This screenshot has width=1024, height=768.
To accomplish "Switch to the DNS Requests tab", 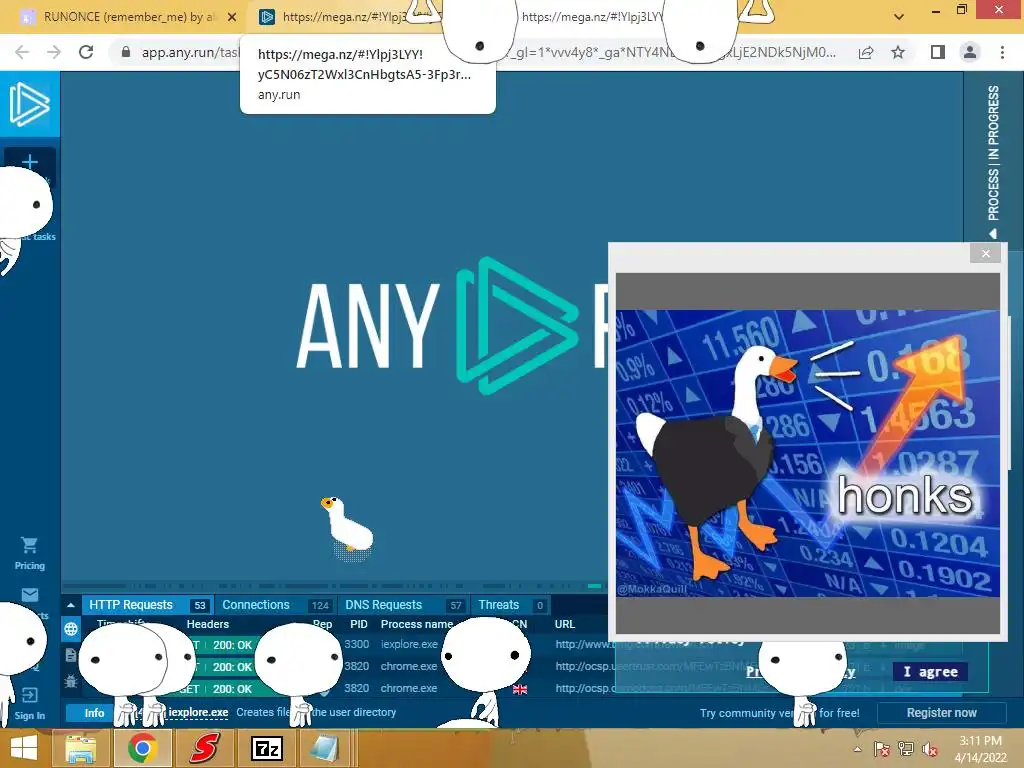I will click(403, 605).
